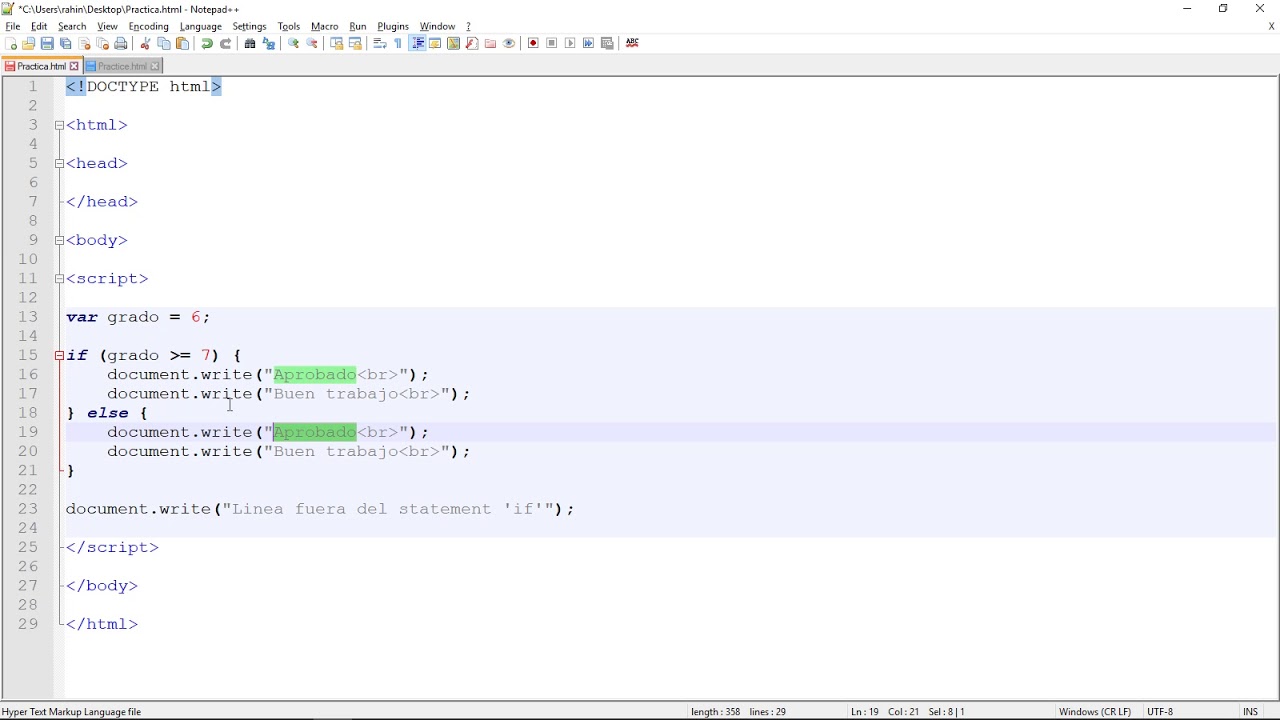Click the 'Ln : 19' status bar entry
The image size is (1280, 720).
click(865, 712)
